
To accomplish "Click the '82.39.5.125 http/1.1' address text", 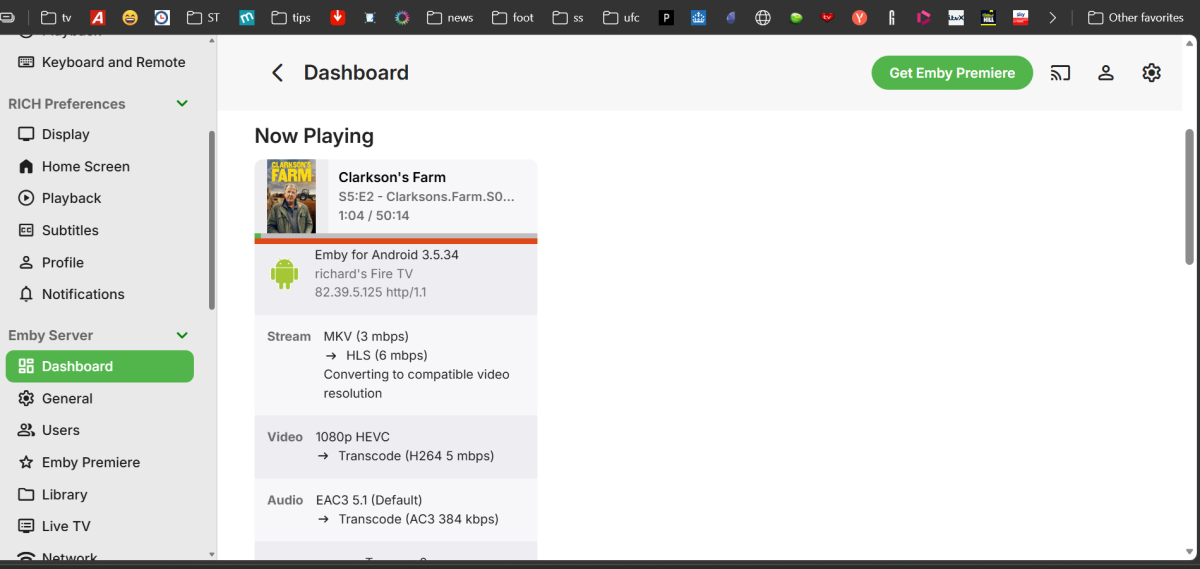I will click(371, 293).
